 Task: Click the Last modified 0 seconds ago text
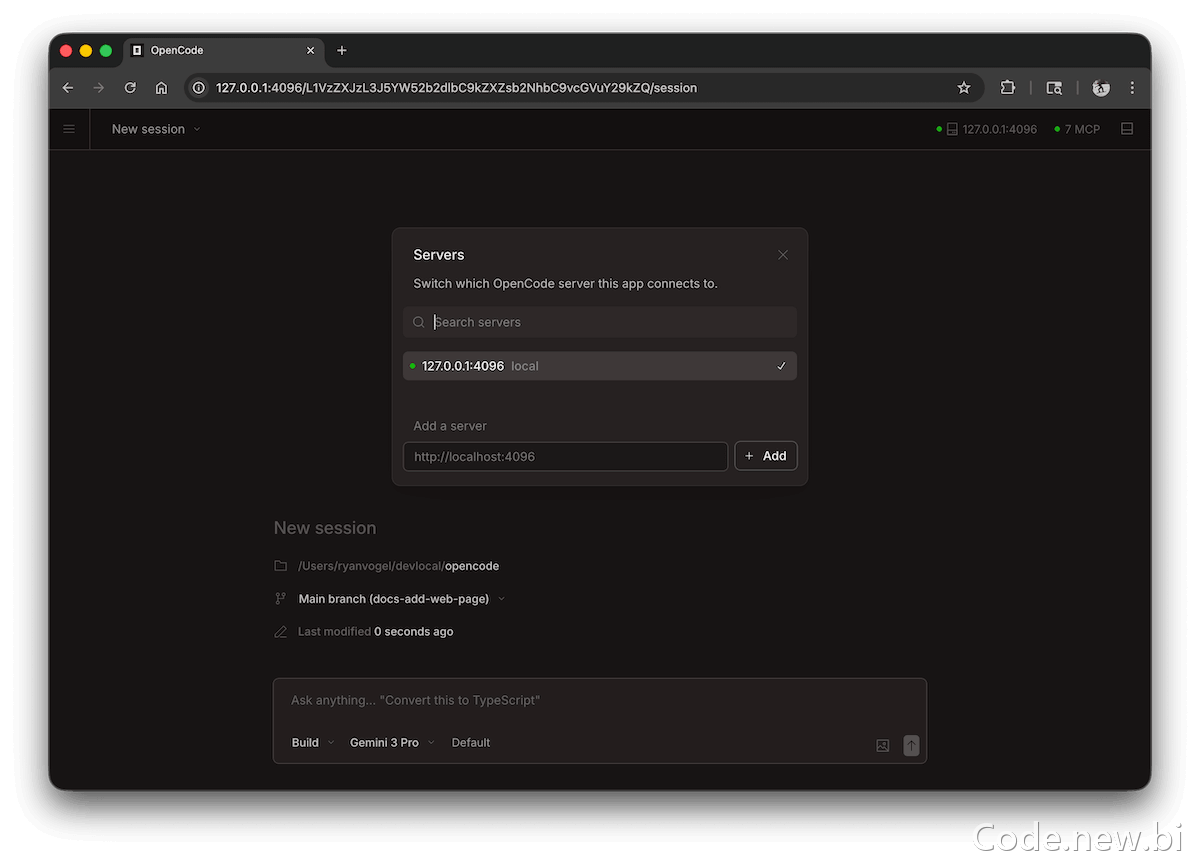click(x=375, y=632)
